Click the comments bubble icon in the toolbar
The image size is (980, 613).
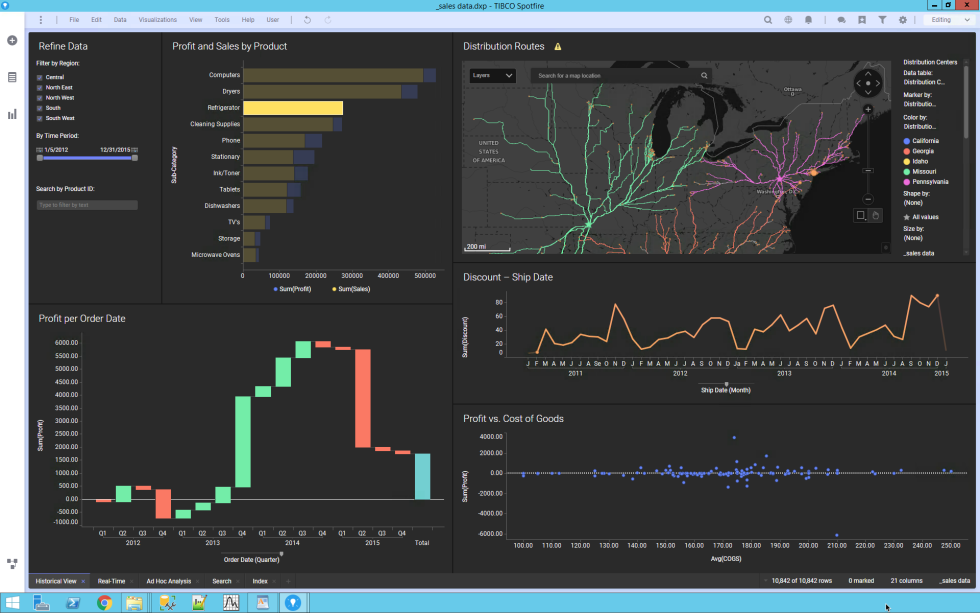pyautogui.click(x=841, y=19)
